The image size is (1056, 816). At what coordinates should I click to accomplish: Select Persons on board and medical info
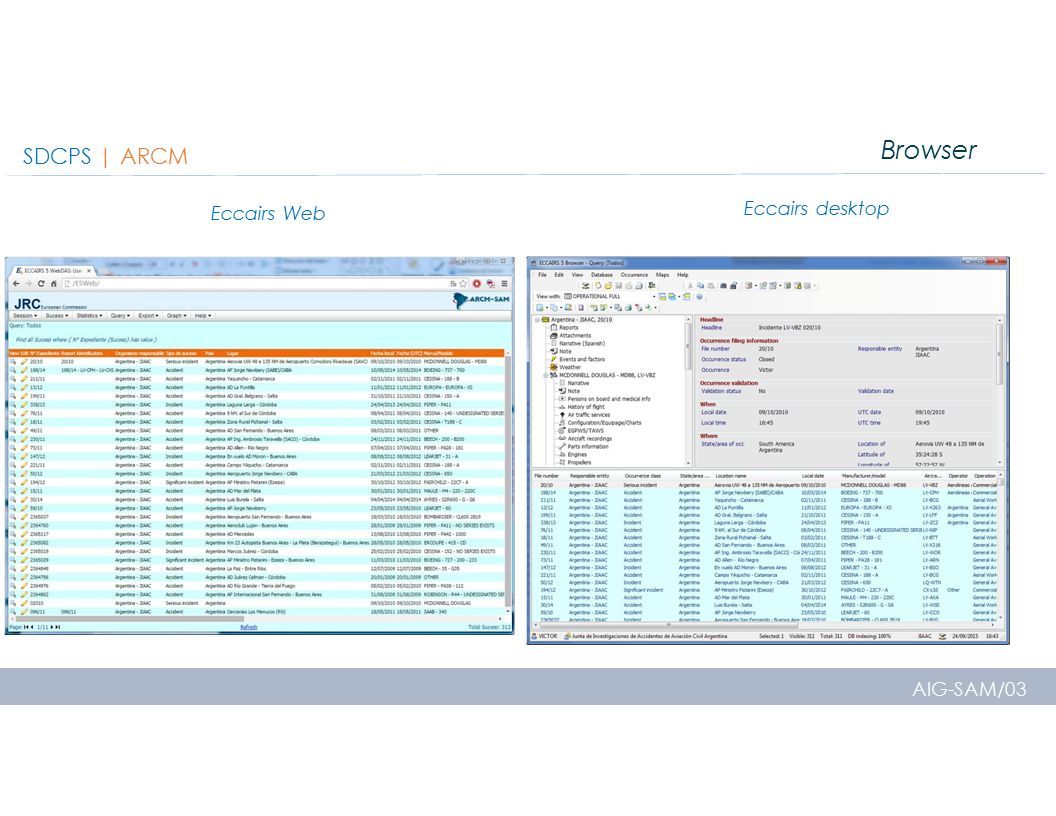(x=609, y=399)
